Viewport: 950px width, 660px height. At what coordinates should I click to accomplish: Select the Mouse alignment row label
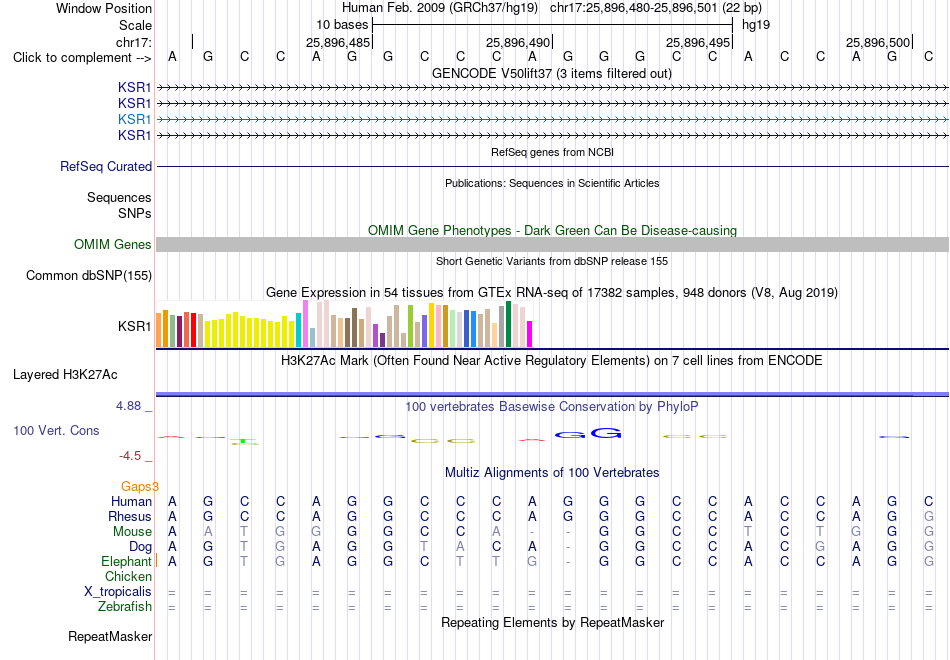(x=132, y=532)
